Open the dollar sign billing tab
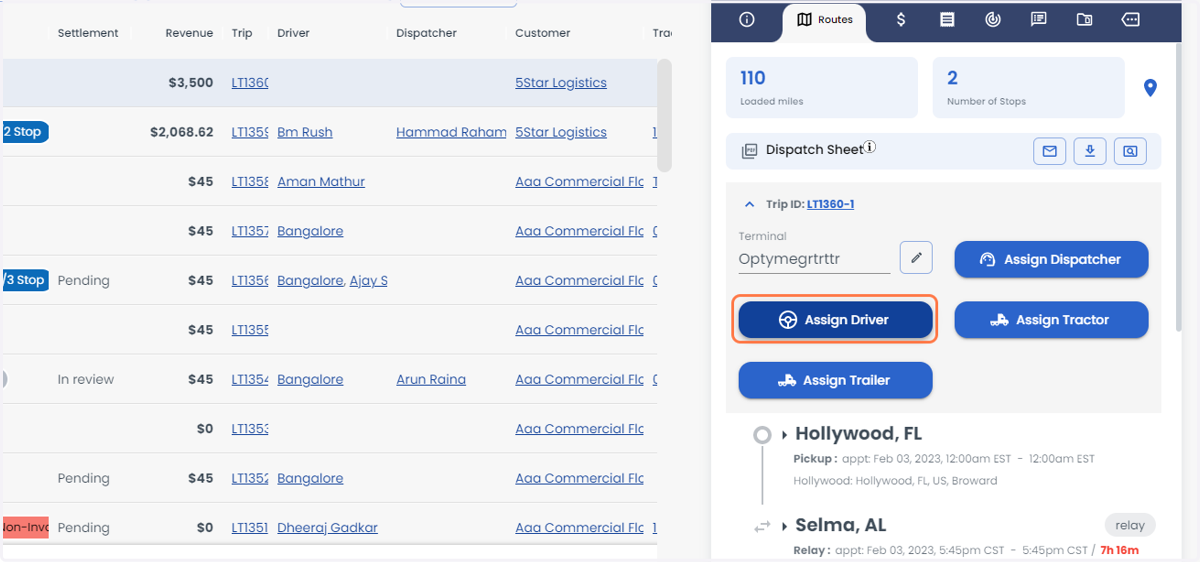The width and height of the screenshot is (1200, 562). 901,19
